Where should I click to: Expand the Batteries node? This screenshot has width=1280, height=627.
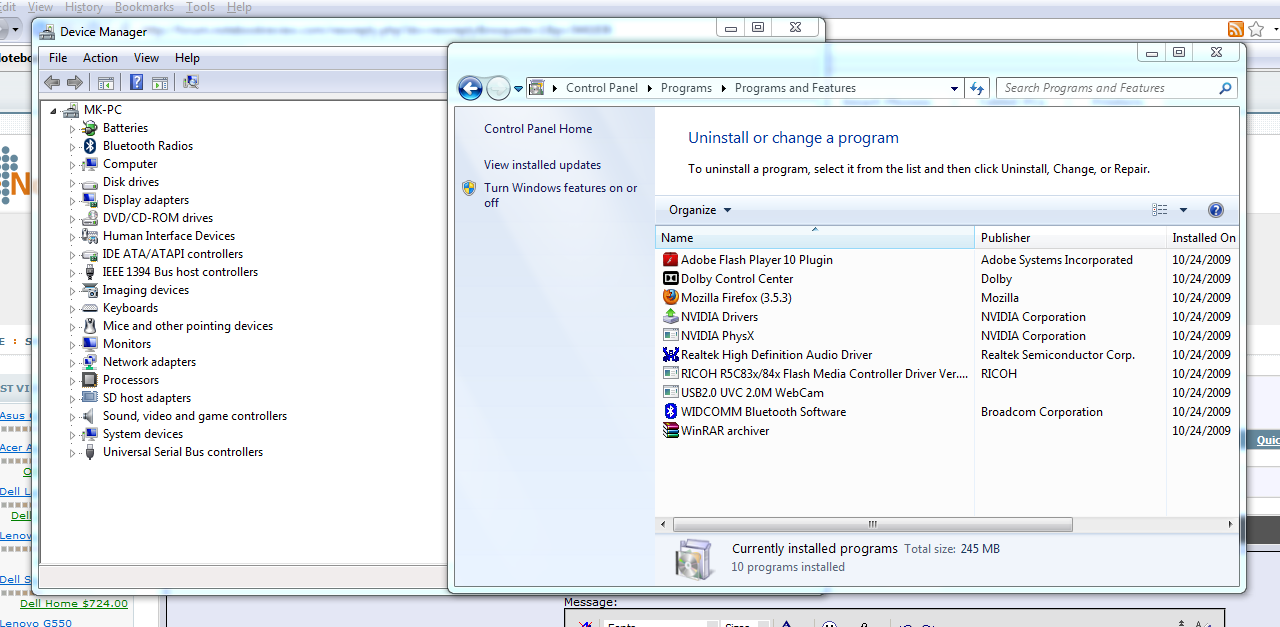coord(72,129)
